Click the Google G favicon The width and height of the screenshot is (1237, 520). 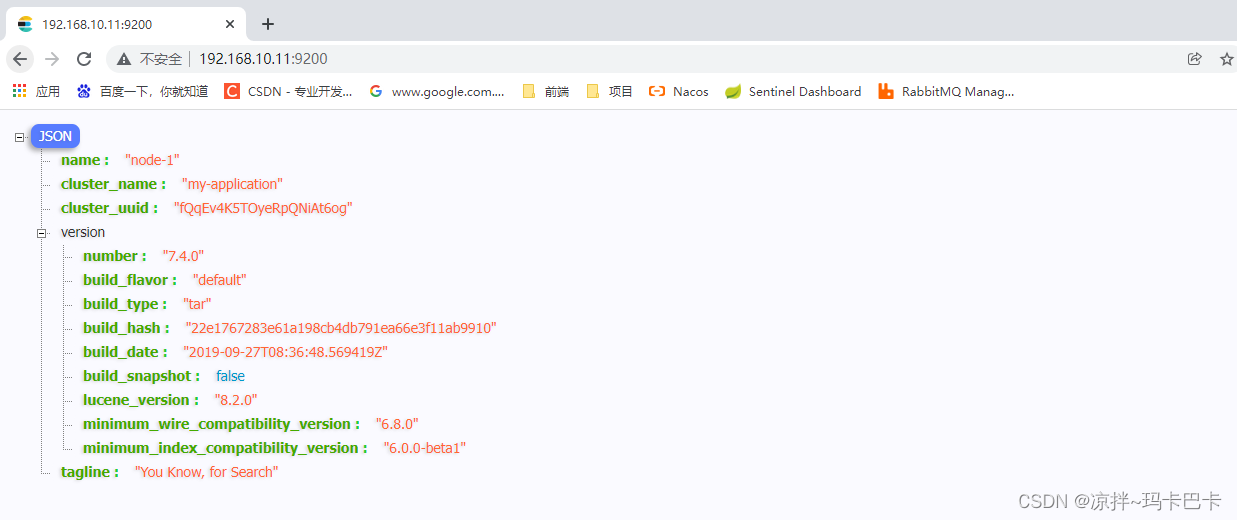[x=376, y=91]
